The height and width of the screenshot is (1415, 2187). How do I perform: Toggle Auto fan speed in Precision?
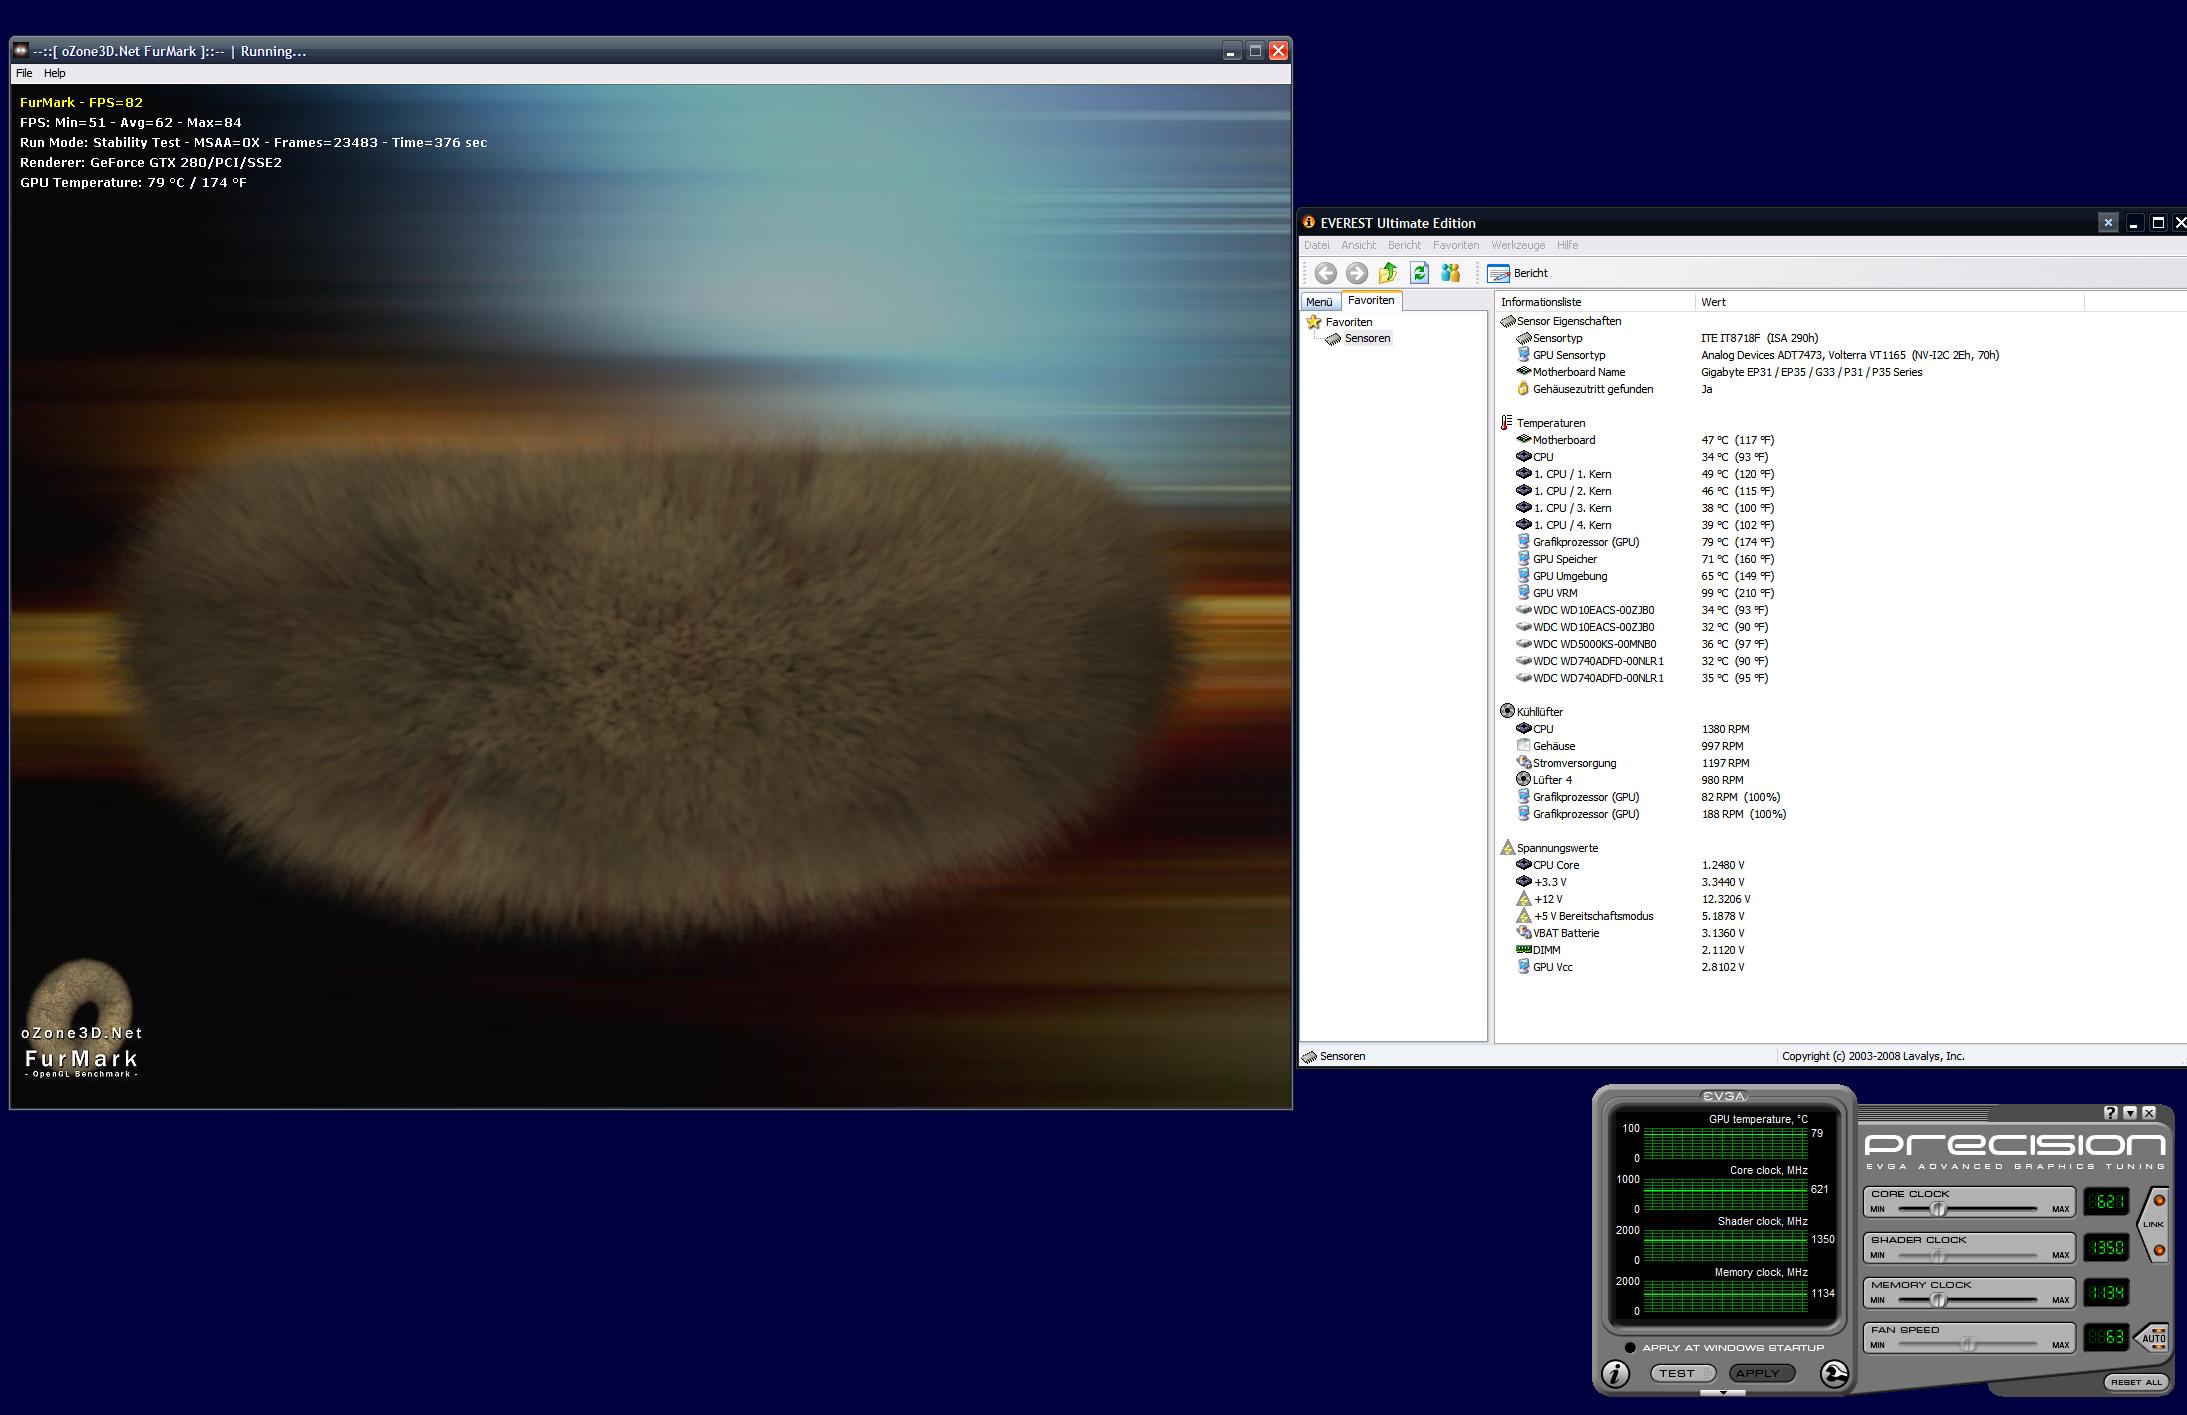[x=2151, y=1337]
